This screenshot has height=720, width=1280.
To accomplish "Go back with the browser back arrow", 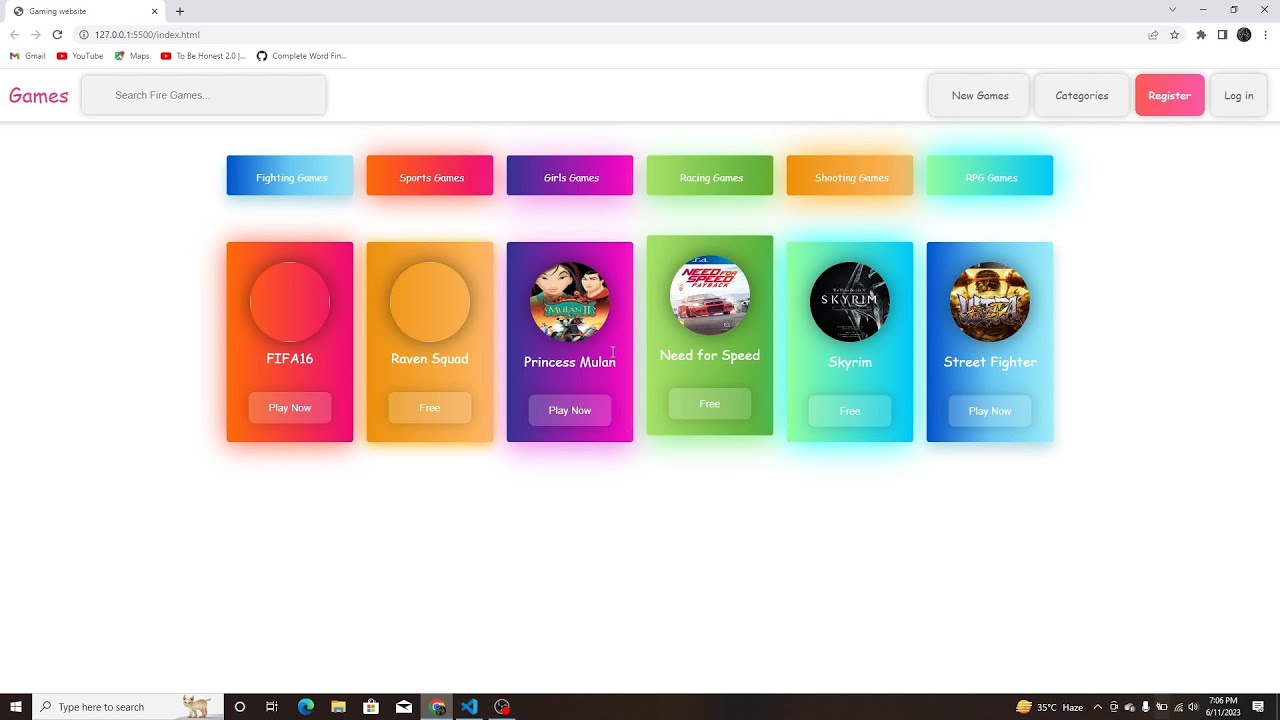I will pos(14,34).
